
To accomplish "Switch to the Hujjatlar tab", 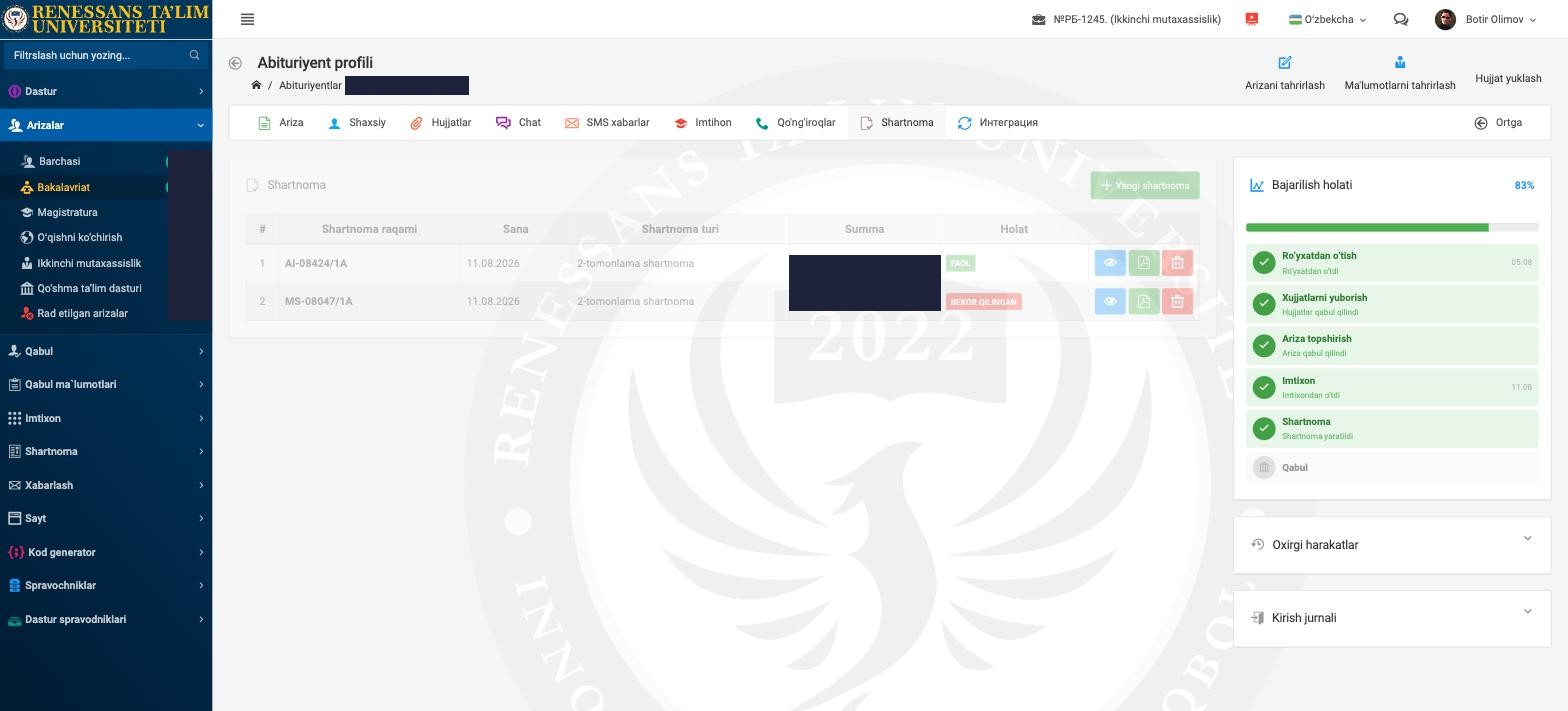I will tap(440, 123).
